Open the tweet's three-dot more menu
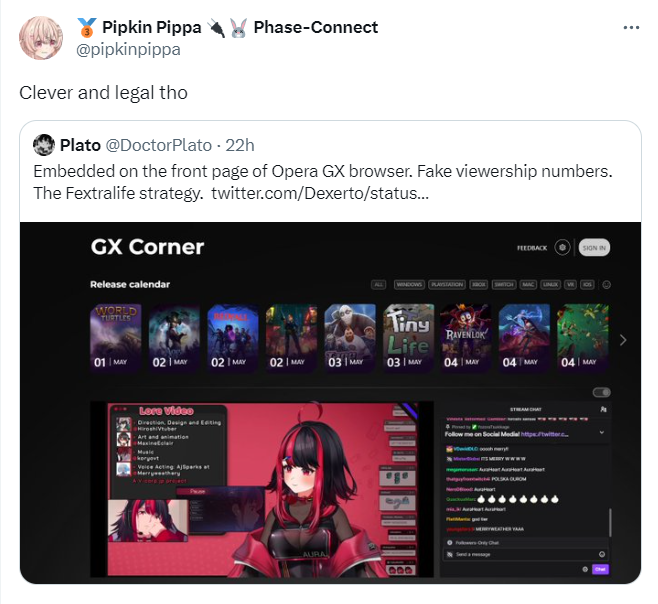 pyautogui.click(x=631, y=28)
